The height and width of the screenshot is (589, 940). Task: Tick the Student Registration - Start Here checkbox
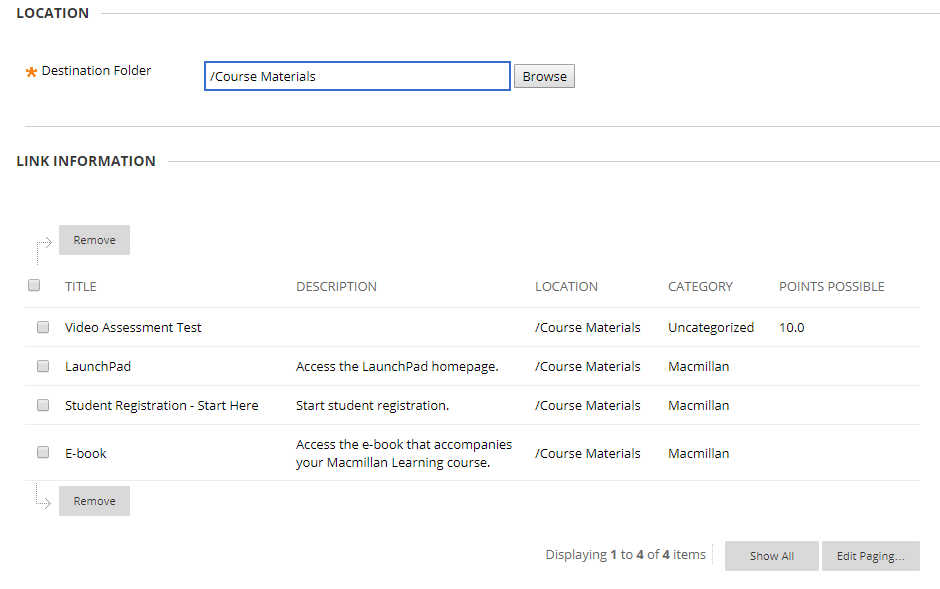(x=43, y=405)
